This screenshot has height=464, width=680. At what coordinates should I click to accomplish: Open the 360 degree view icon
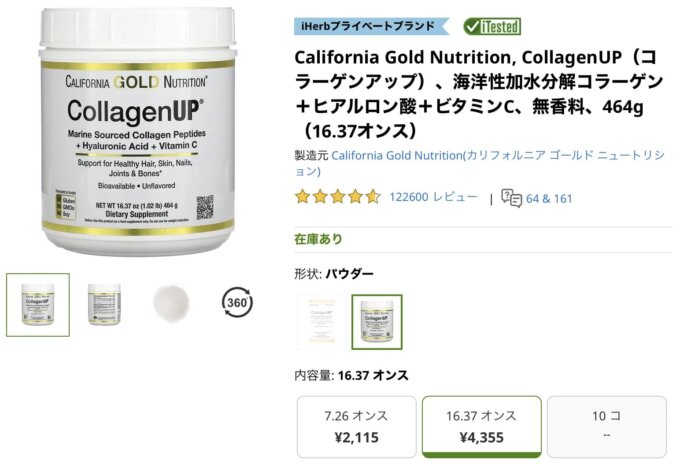237,302
